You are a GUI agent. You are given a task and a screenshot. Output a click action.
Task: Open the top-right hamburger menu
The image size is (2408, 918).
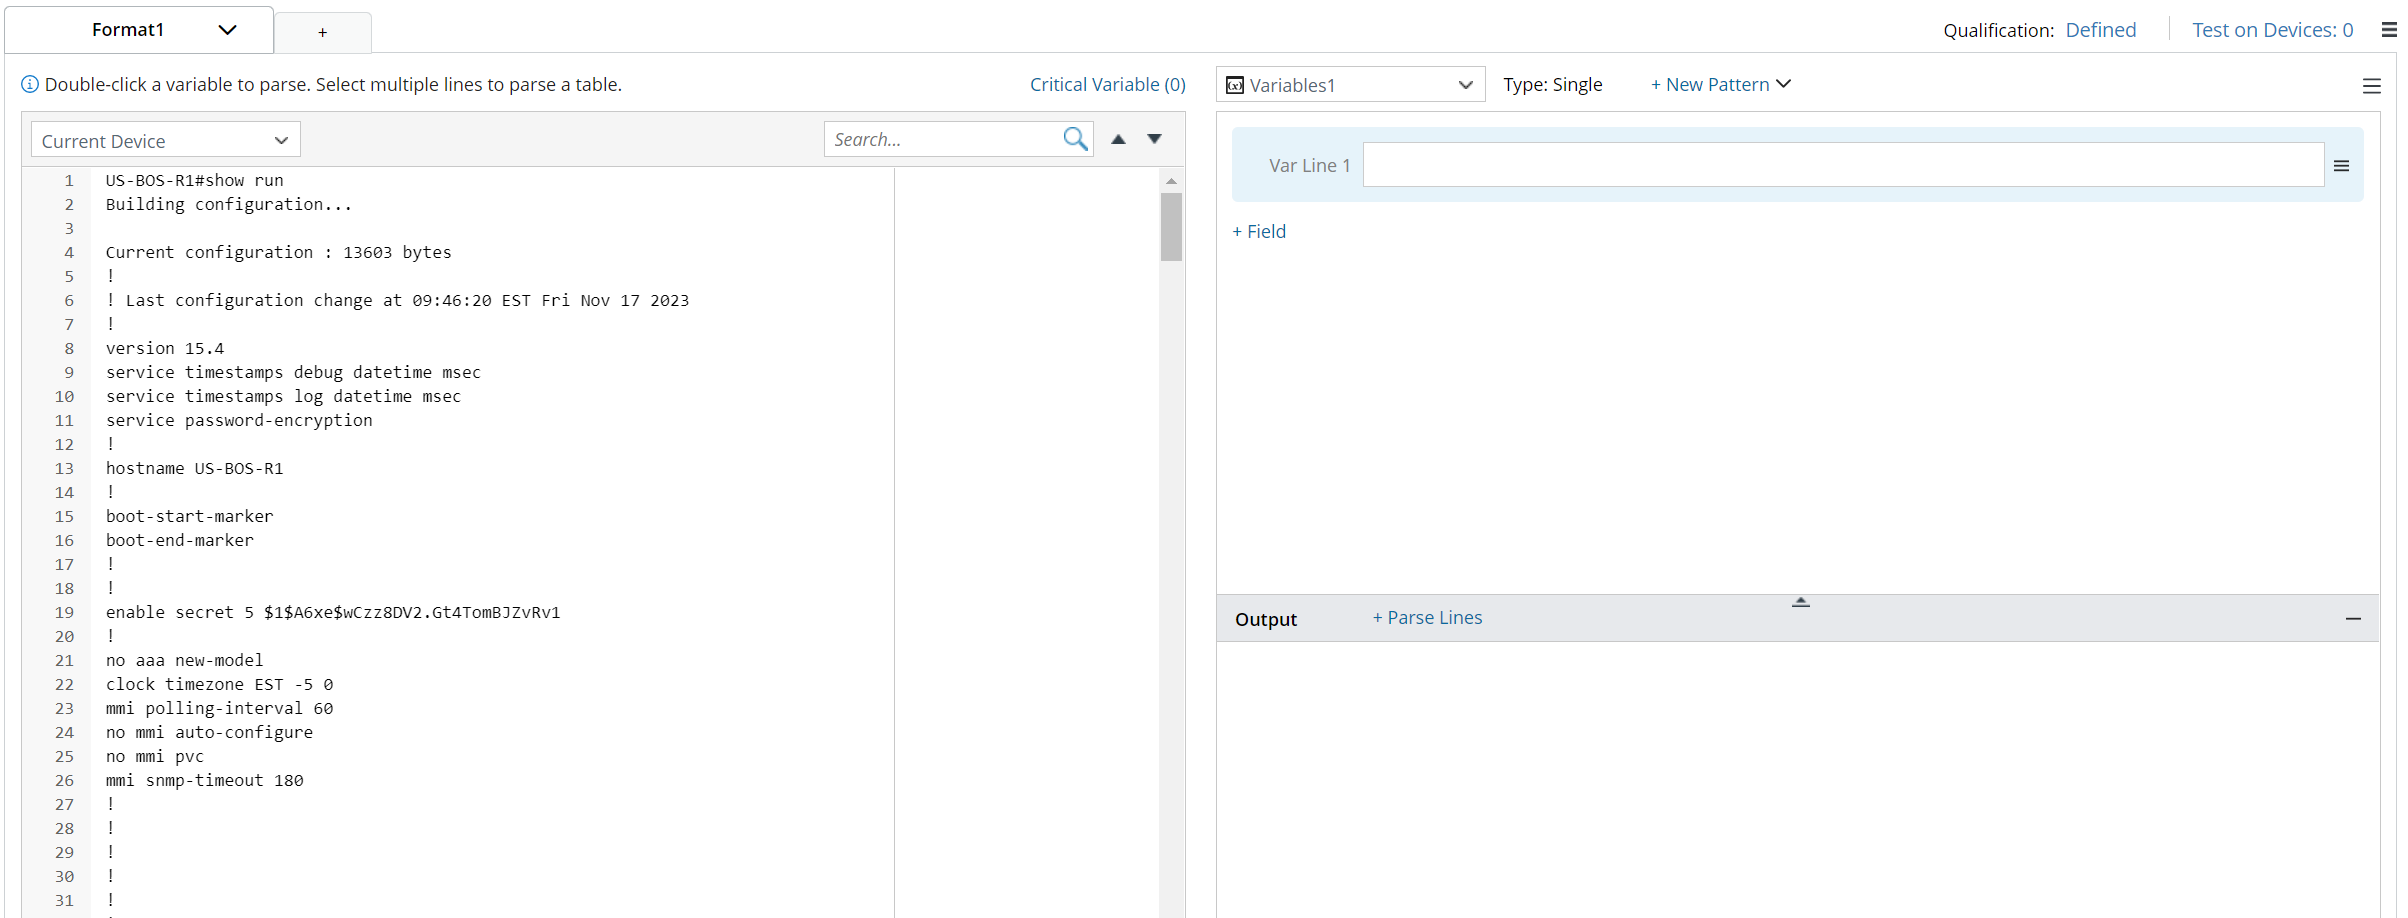click(x=2388, y=30)
